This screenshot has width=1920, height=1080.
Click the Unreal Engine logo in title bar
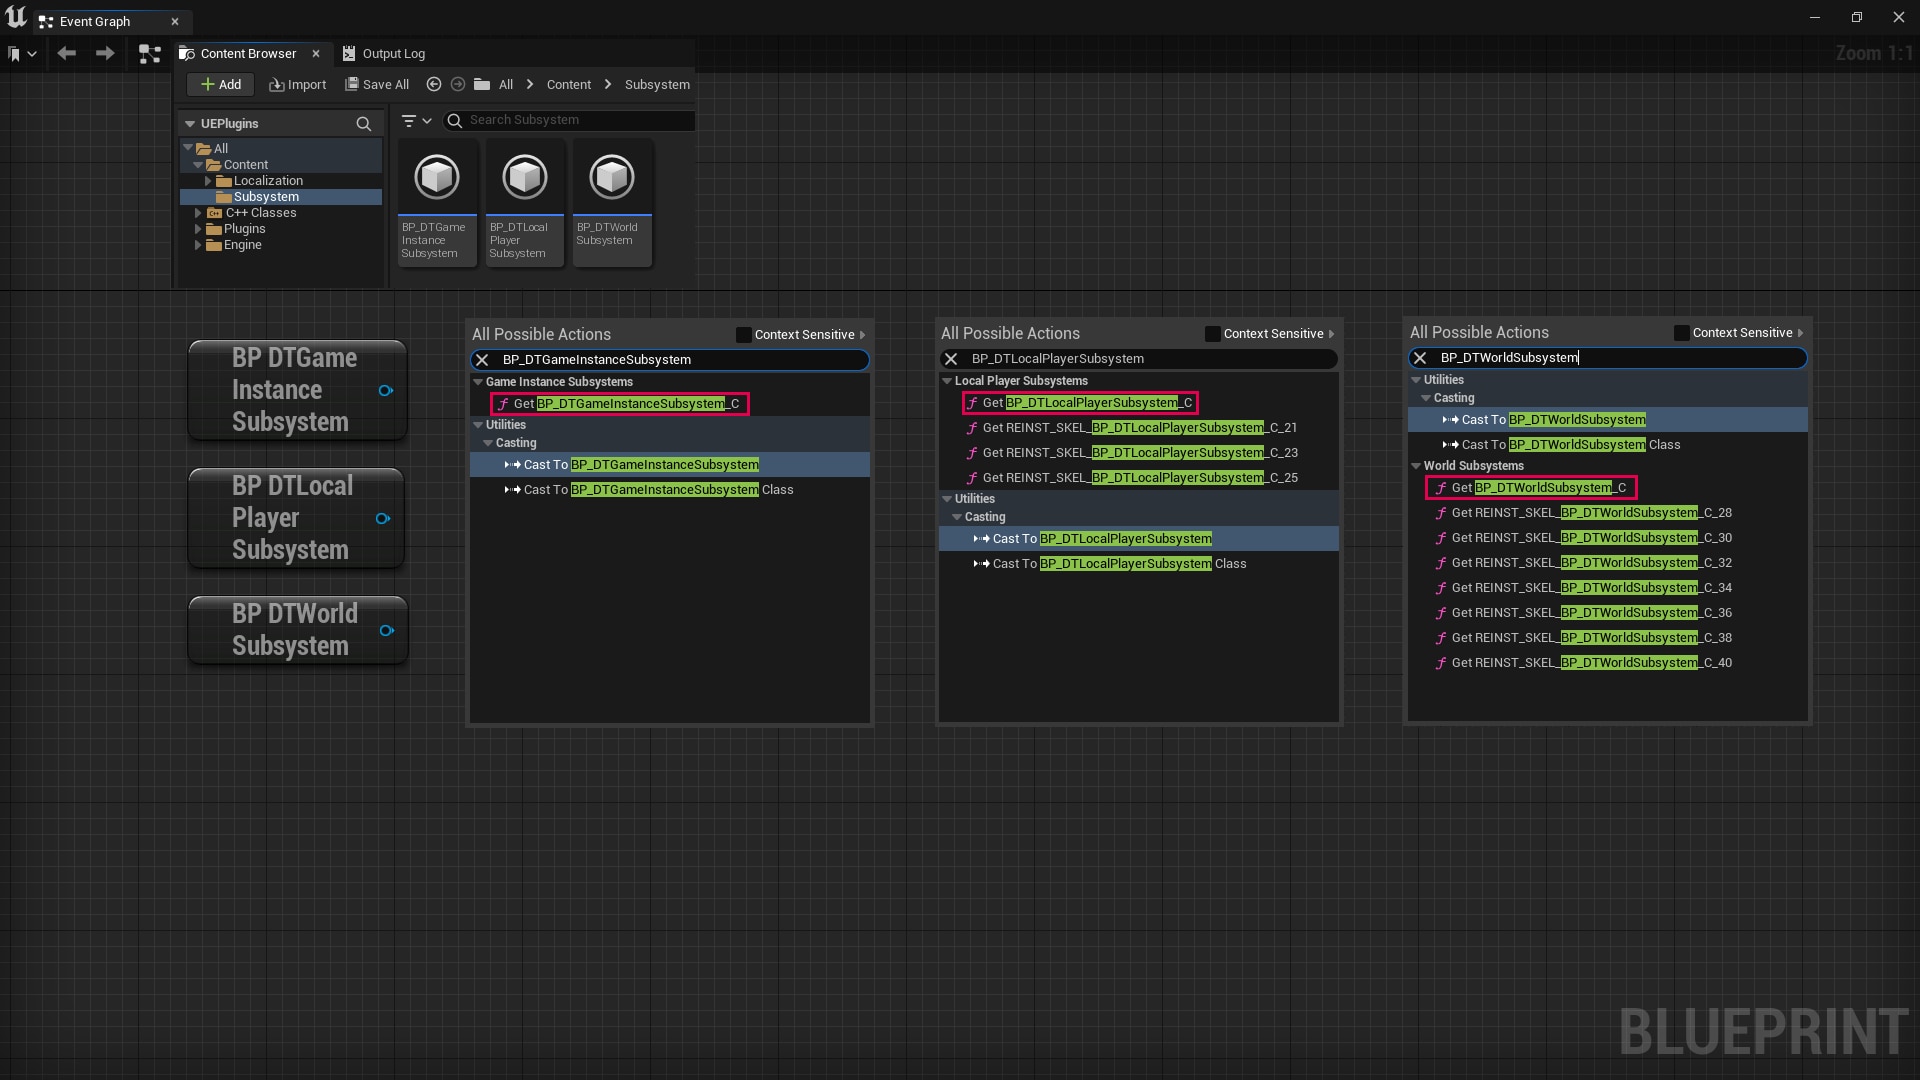[15, 16]
